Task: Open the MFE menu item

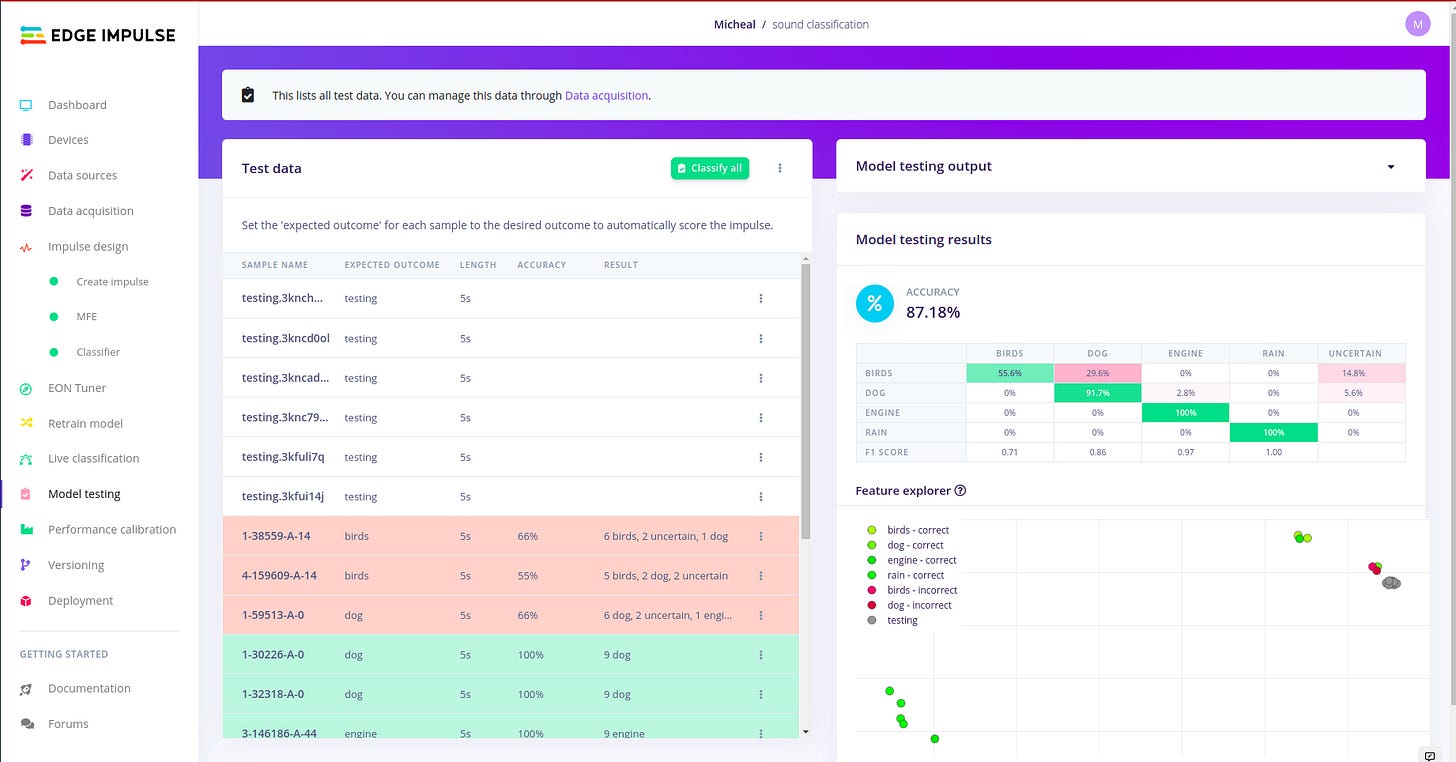Action: coord(87,317)
